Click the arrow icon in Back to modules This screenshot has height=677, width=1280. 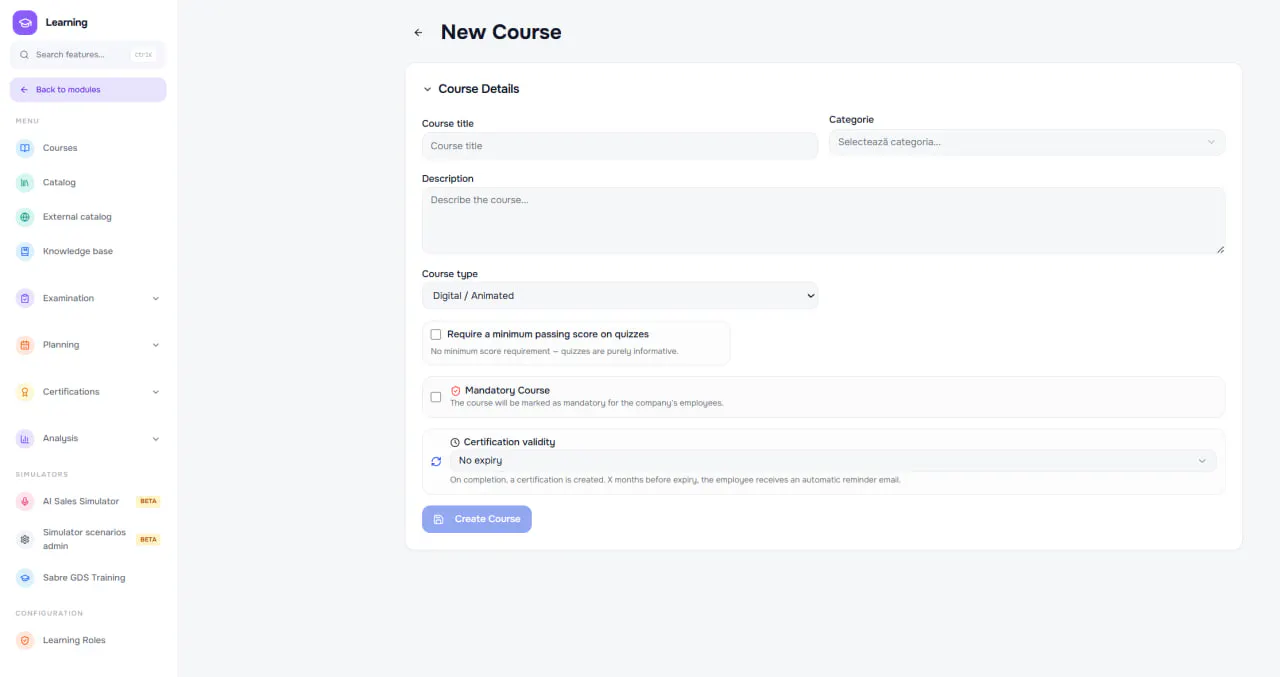(24, 90)
